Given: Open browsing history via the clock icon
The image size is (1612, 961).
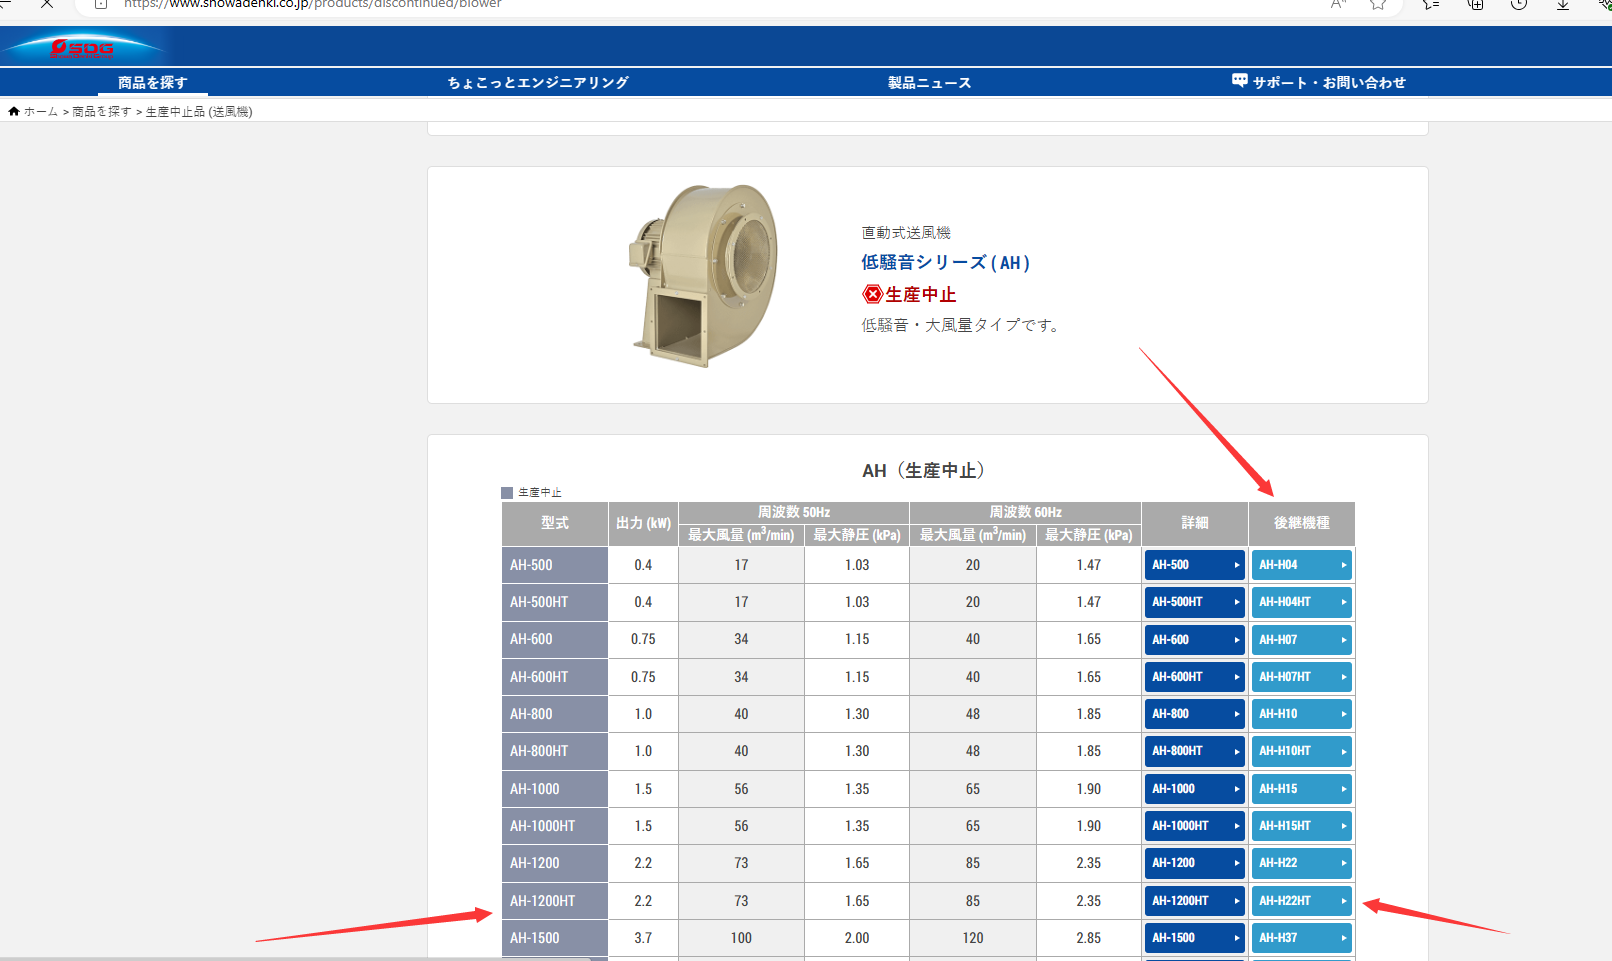Looking at the screenshot, I should (1518, 5).
